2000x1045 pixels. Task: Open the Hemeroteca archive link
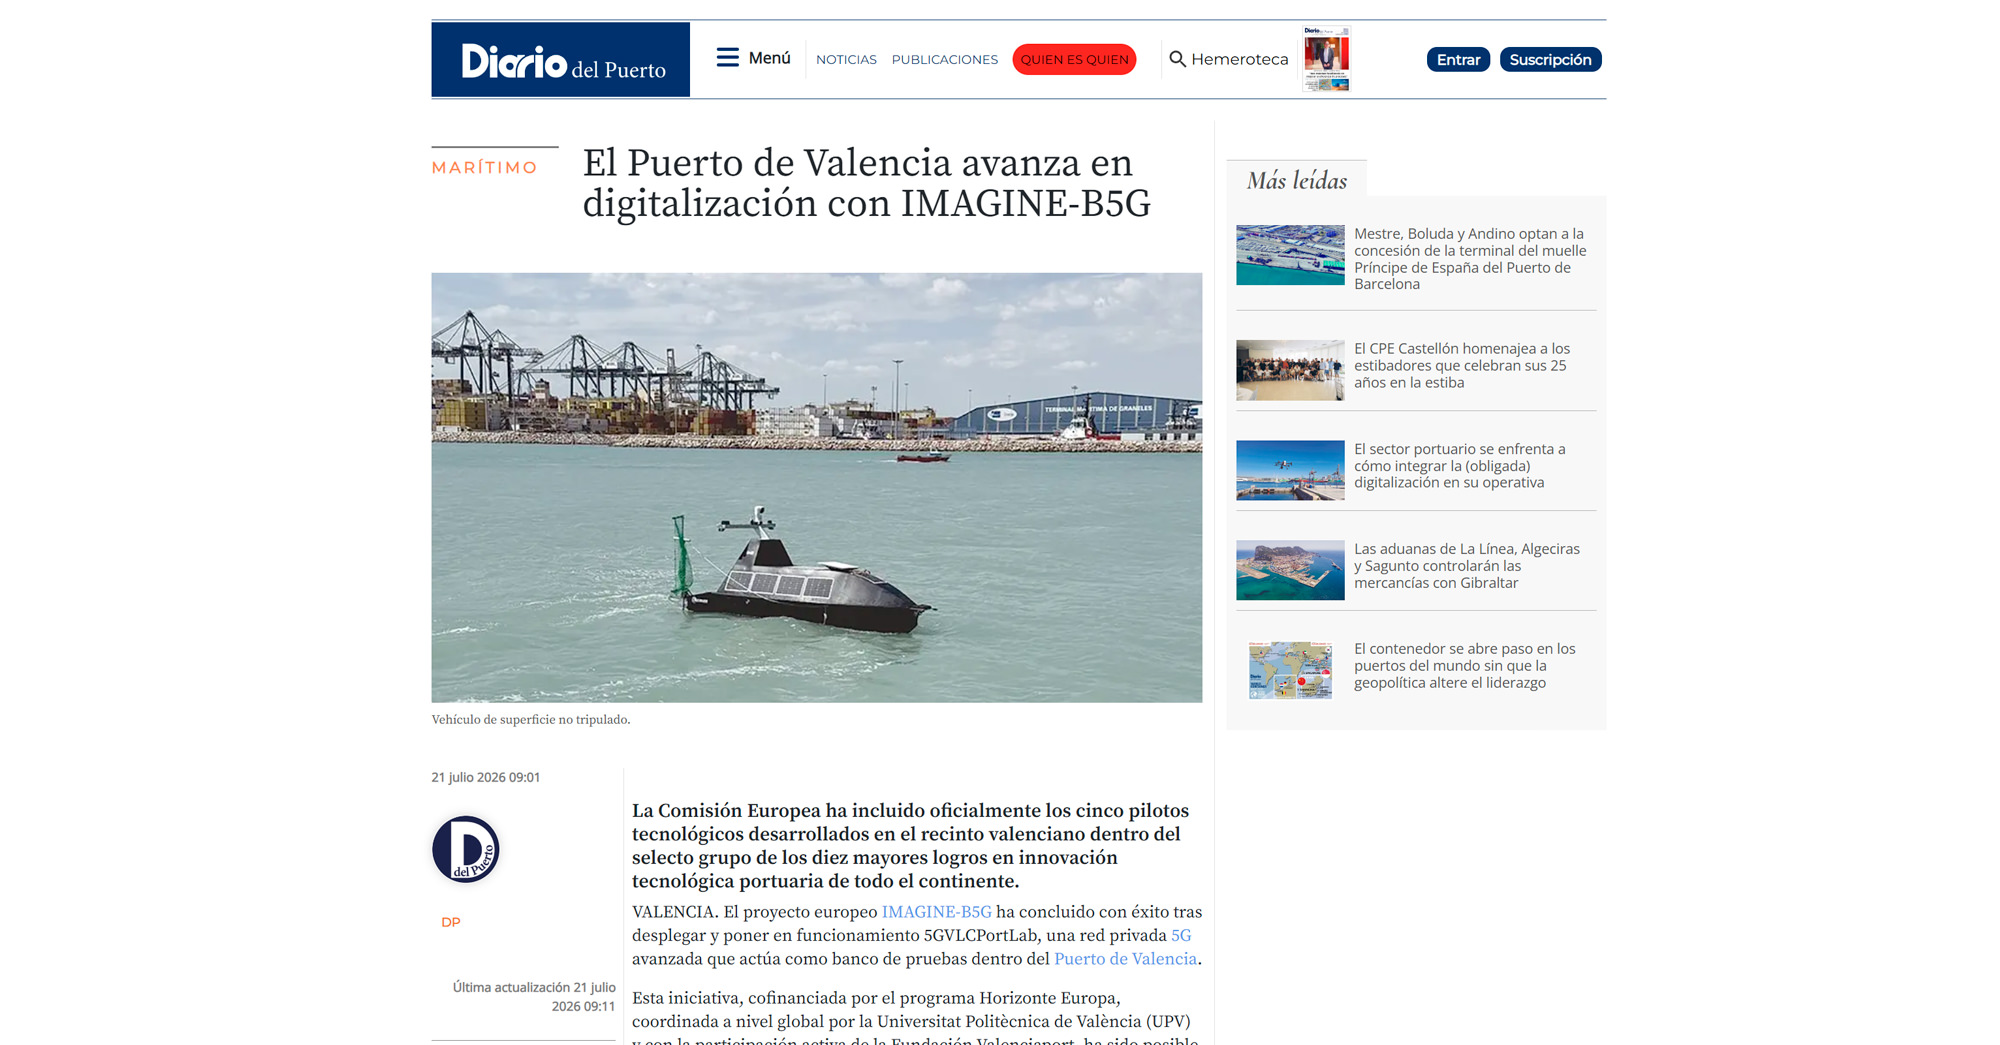tap(1239, 59)
